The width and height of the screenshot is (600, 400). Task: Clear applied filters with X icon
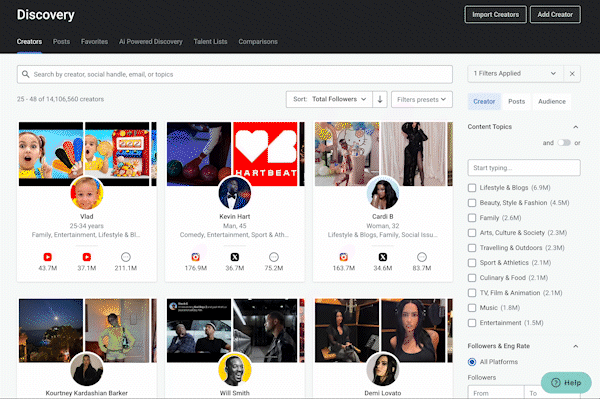(x=572, y=73)
